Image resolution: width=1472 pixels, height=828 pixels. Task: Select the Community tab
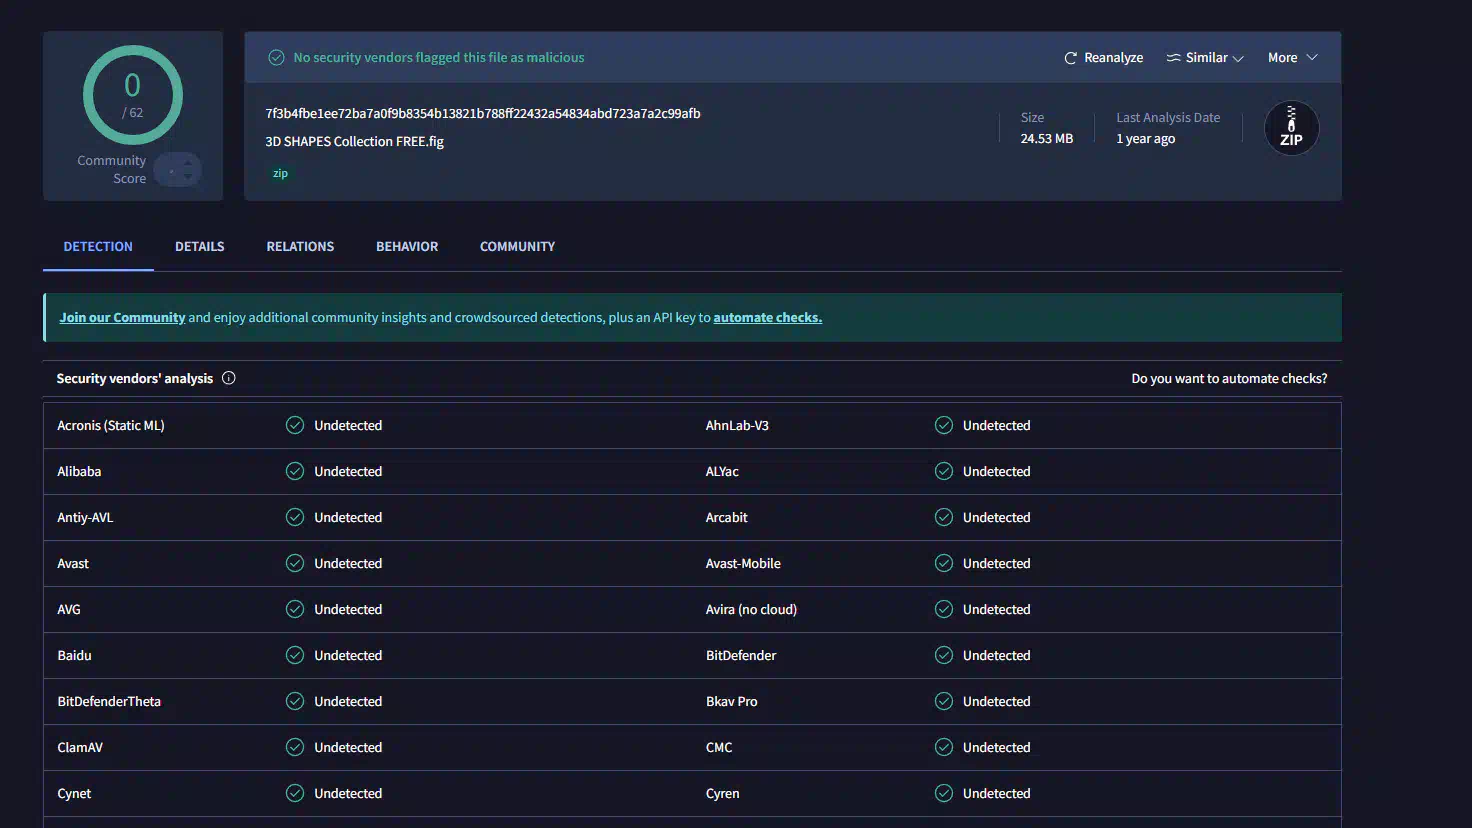pos(517,246)
